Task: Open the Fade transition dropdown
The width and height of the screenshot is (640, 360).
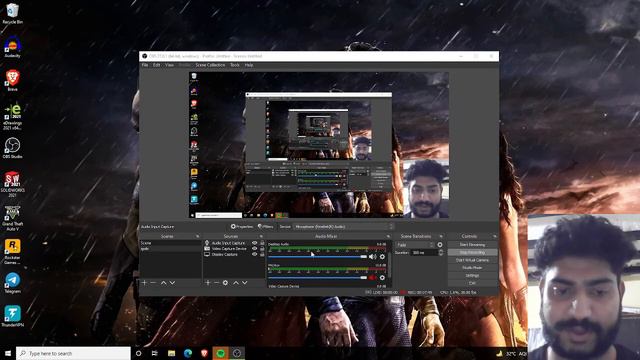Action: [x=415, y=245]
